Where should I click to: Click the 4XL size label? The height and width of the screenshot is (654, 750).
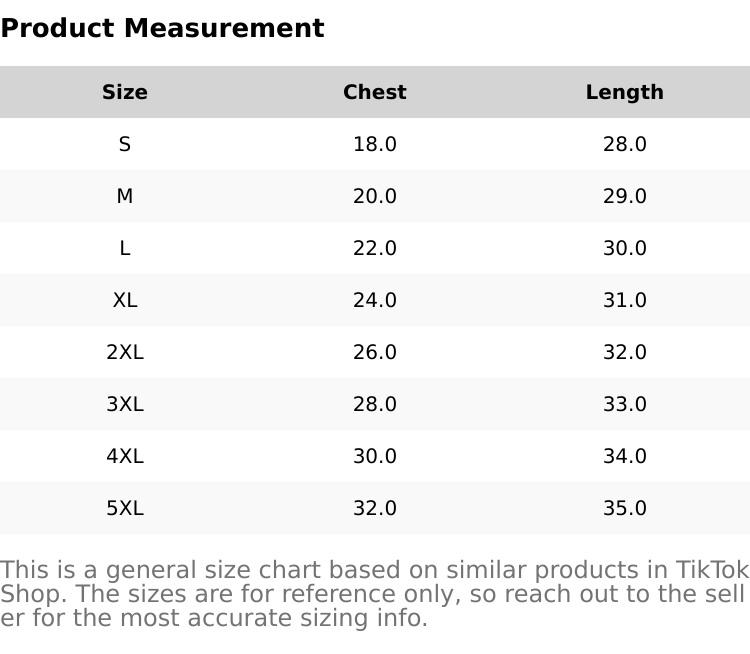tap(125, 456)
